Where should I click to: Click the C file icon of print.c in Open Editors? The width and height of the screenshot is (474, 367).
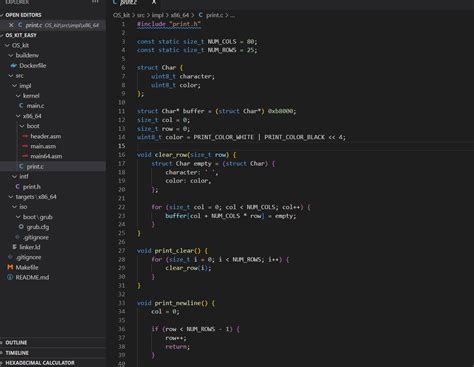(20, 25)
